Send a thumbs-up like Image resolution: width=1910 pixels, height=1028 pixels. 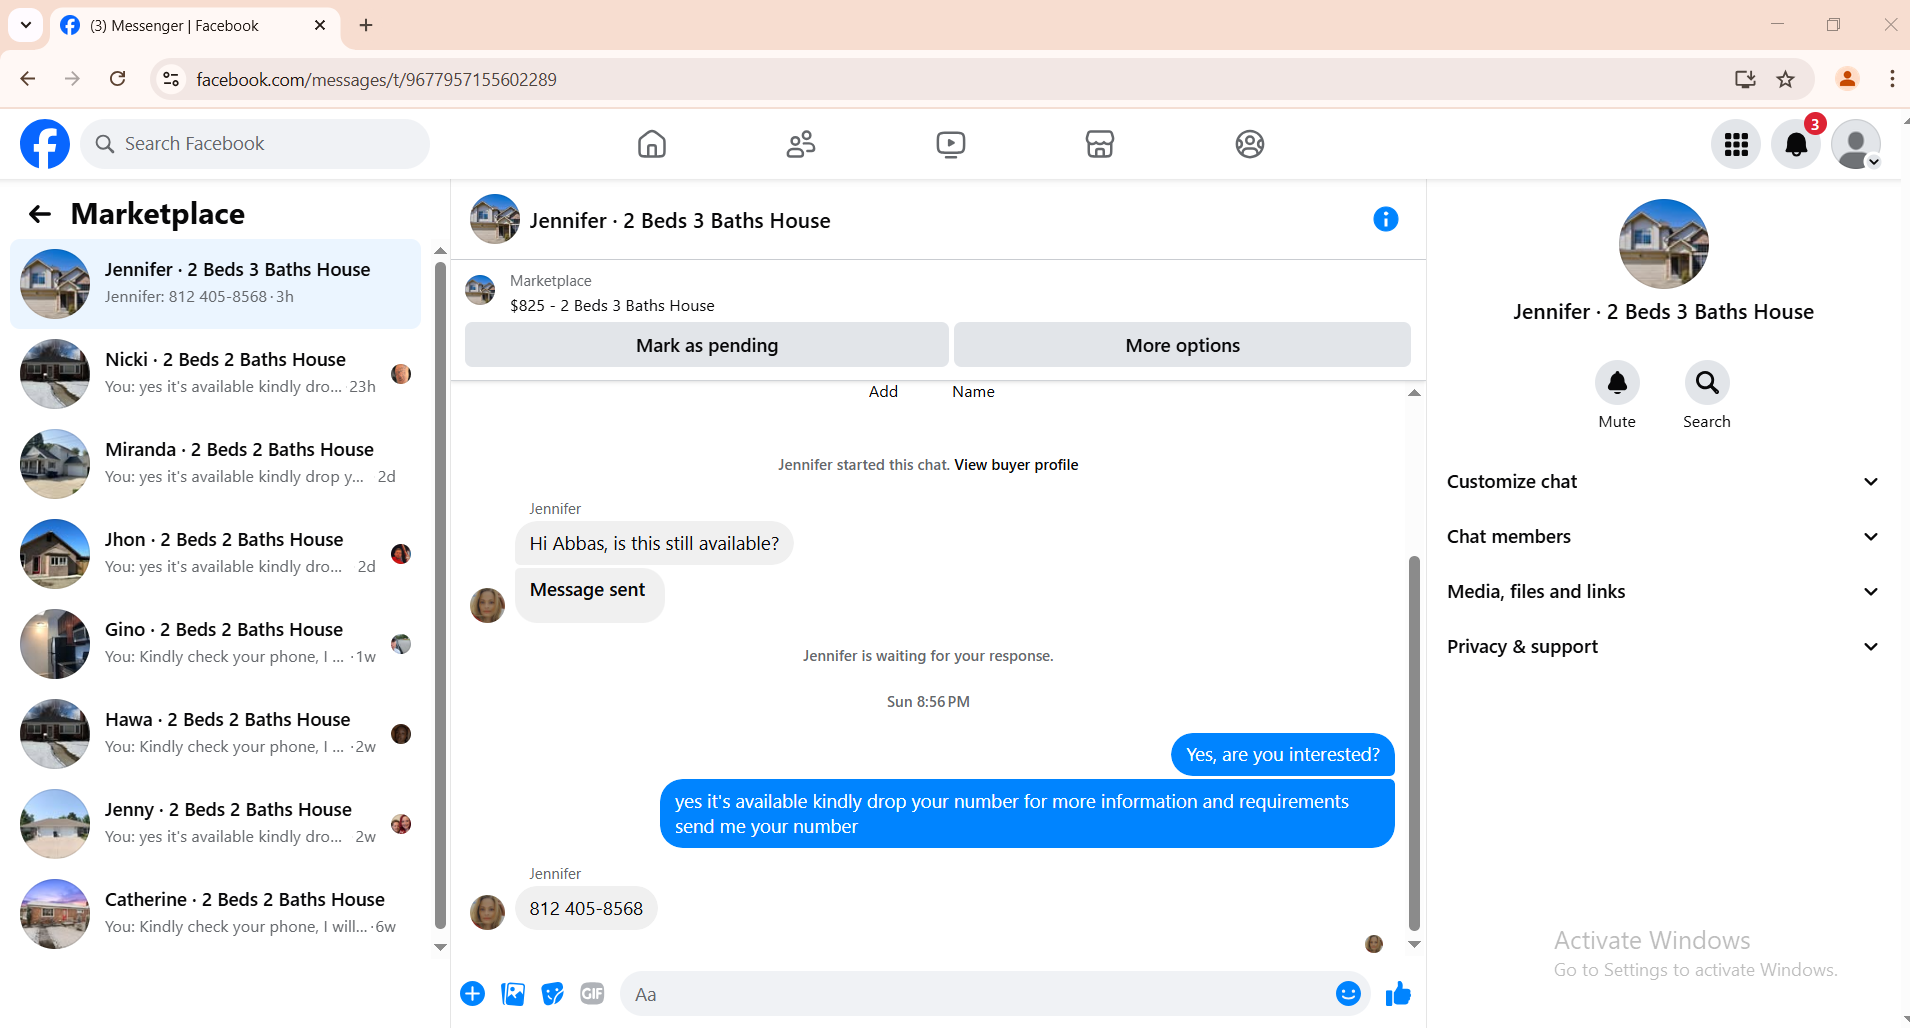coord(1398,994)
